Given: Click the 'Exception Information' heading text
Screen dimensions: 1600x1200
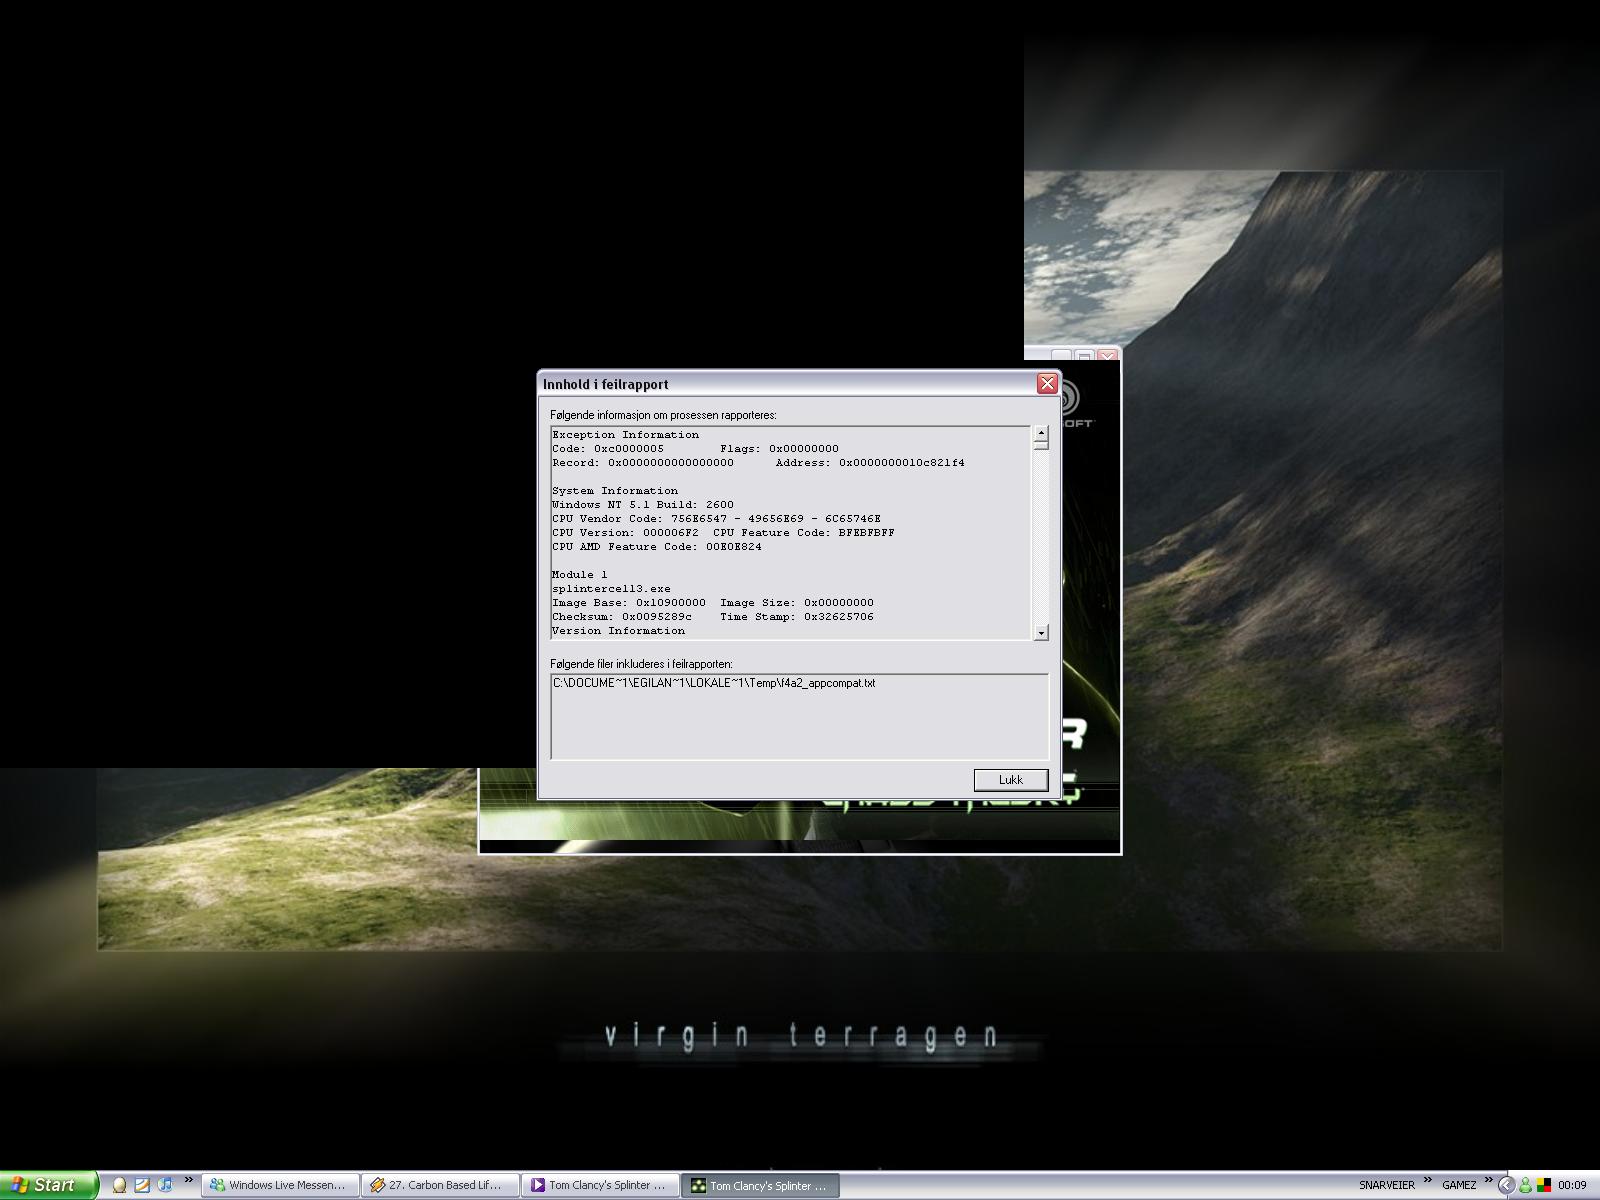Looking at the screenshot, I should 625,435.
